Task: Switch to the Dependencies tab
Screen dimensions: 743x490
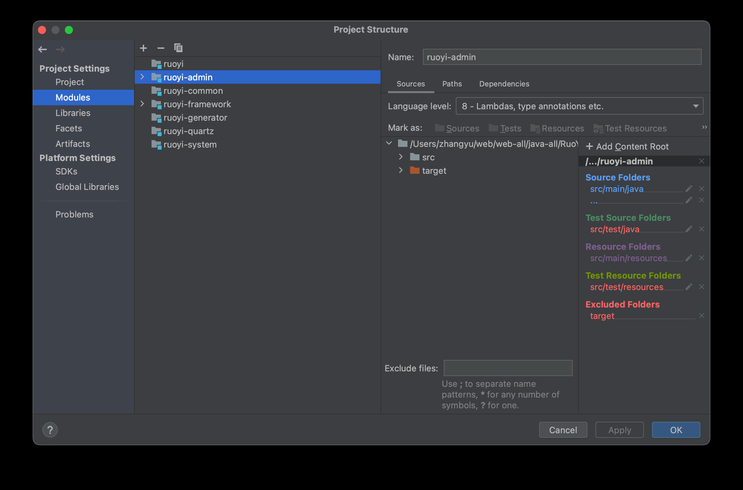Action: [x=504, y=84]
